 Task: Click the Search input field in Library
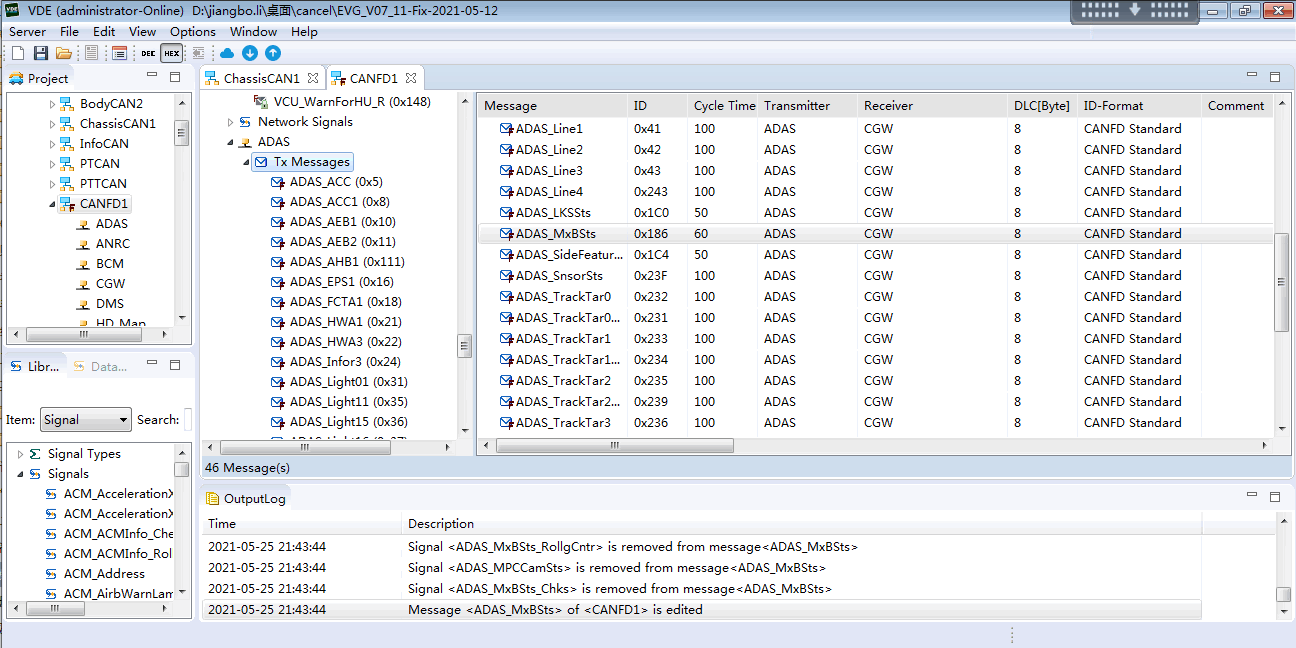[x=188, y=420]
